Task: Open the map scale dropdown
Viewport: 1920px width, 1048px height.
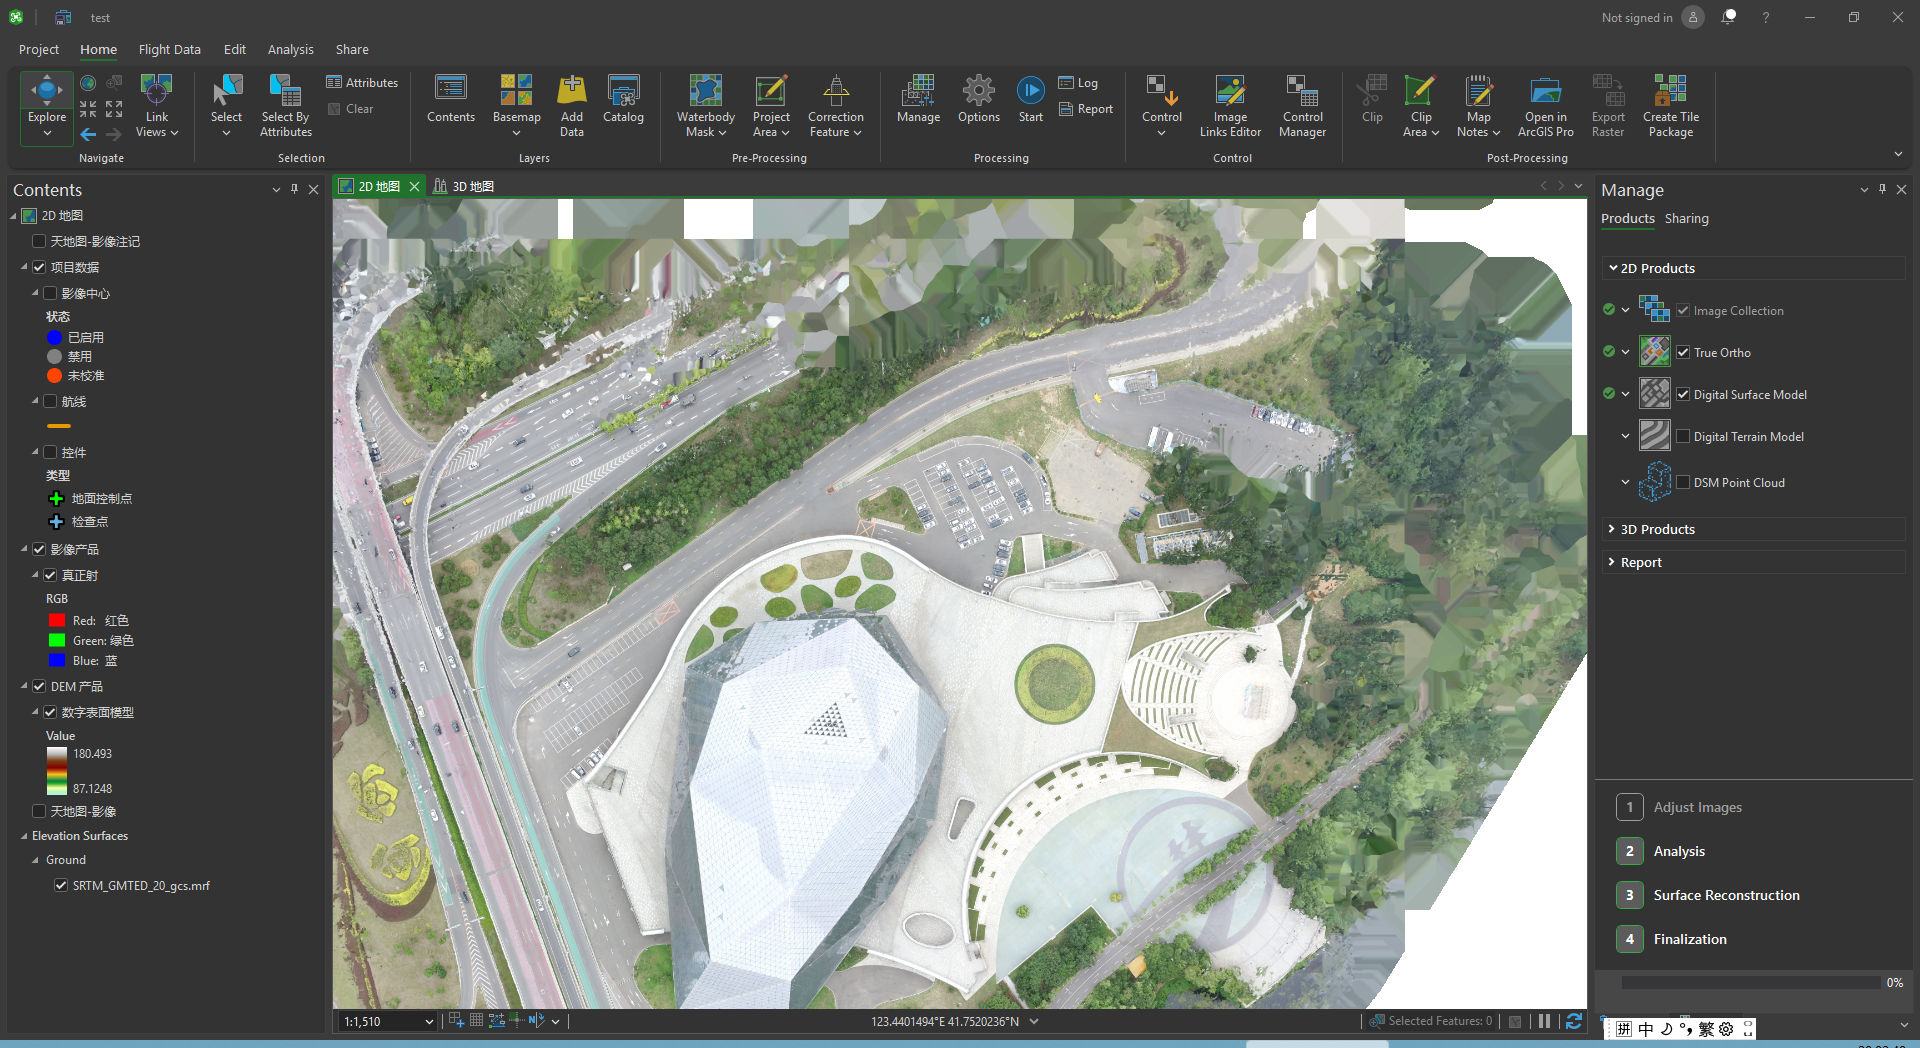Action: click(x=428, y=1021)
